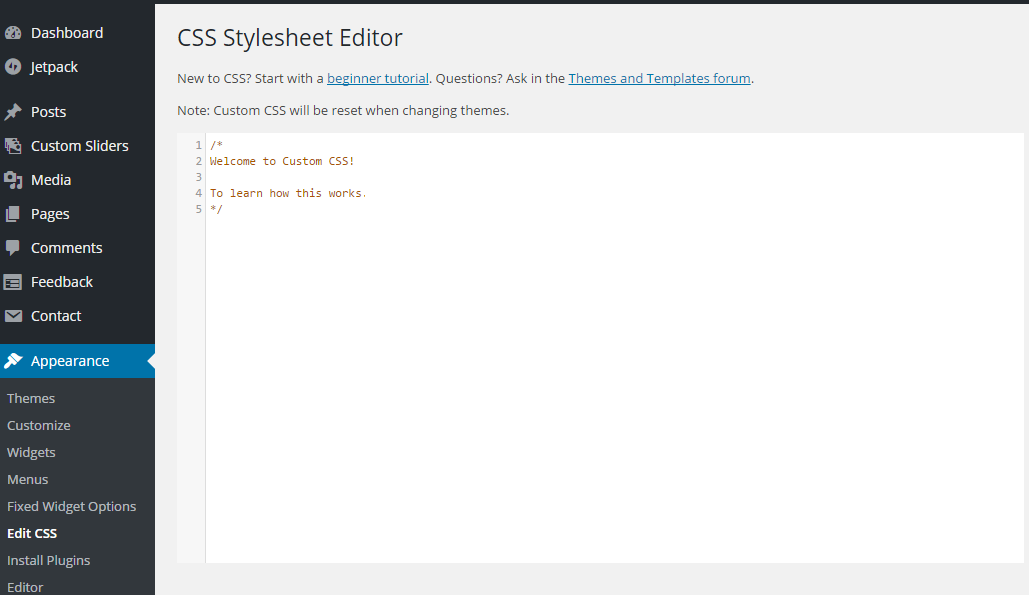
Task: Open Themes under Appearance
Action: click(x=31, y=398)
